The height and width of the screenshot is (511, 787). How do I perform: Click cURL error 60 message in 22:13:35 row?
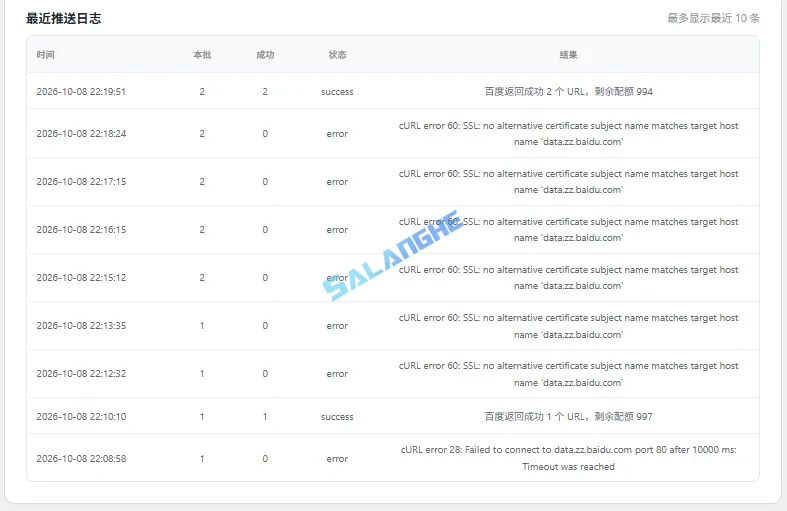pos(568,326)
